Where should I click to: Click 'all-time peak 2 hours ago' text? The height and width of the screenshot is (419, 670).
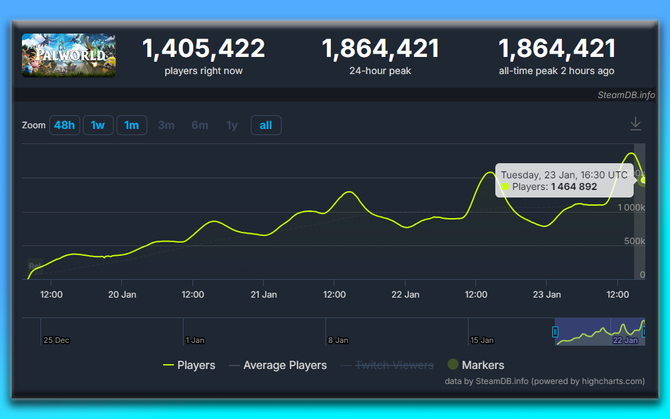pyautogui.click(x=557, y=71)
